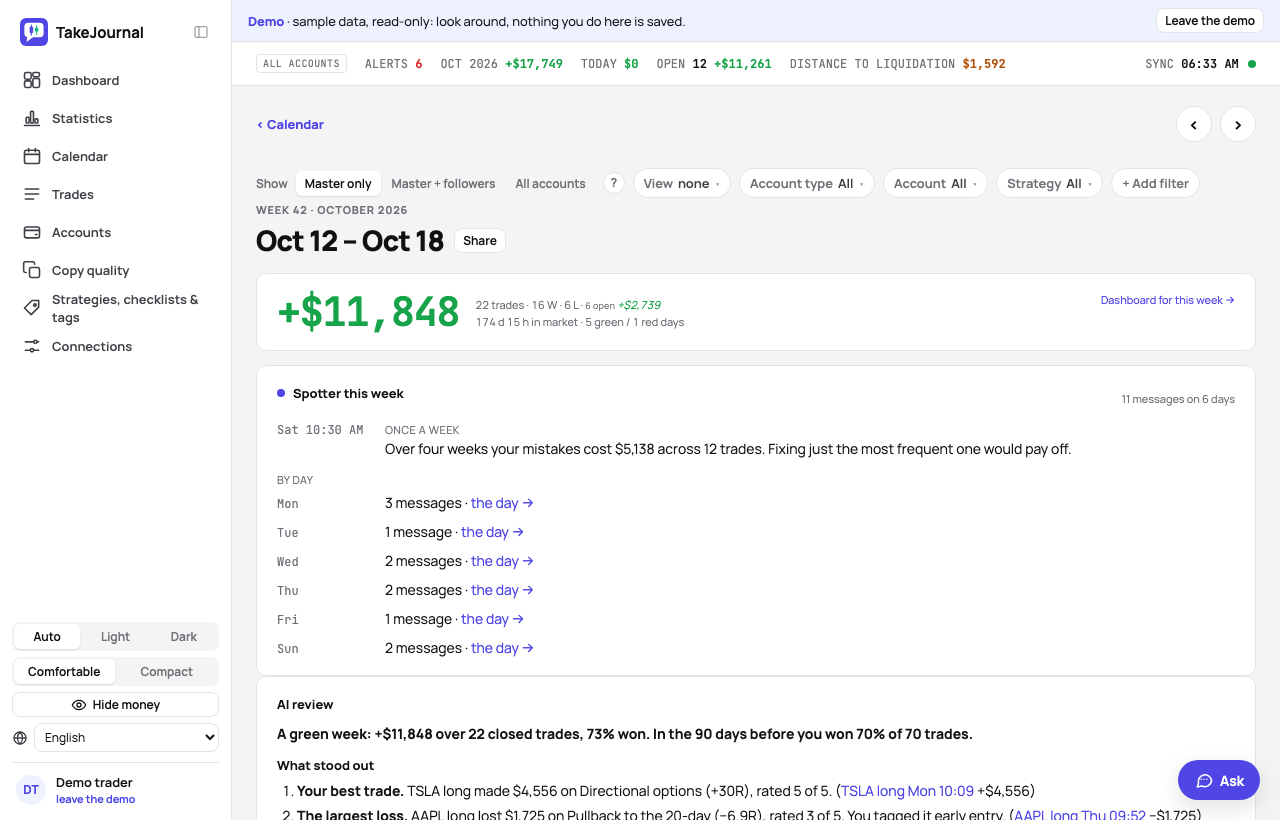Select Master + followers scope

point(443,184)
